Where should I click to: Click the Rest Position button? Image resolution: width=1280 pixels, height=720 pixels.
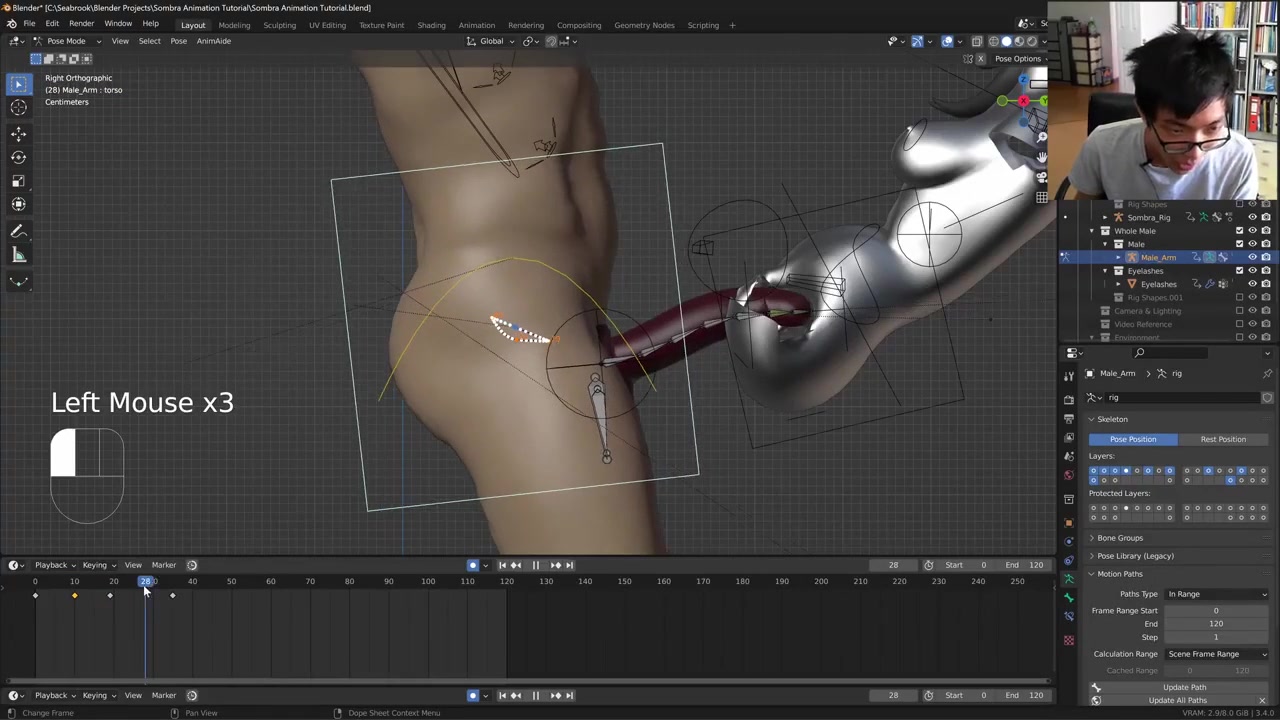click(1222, 439)
